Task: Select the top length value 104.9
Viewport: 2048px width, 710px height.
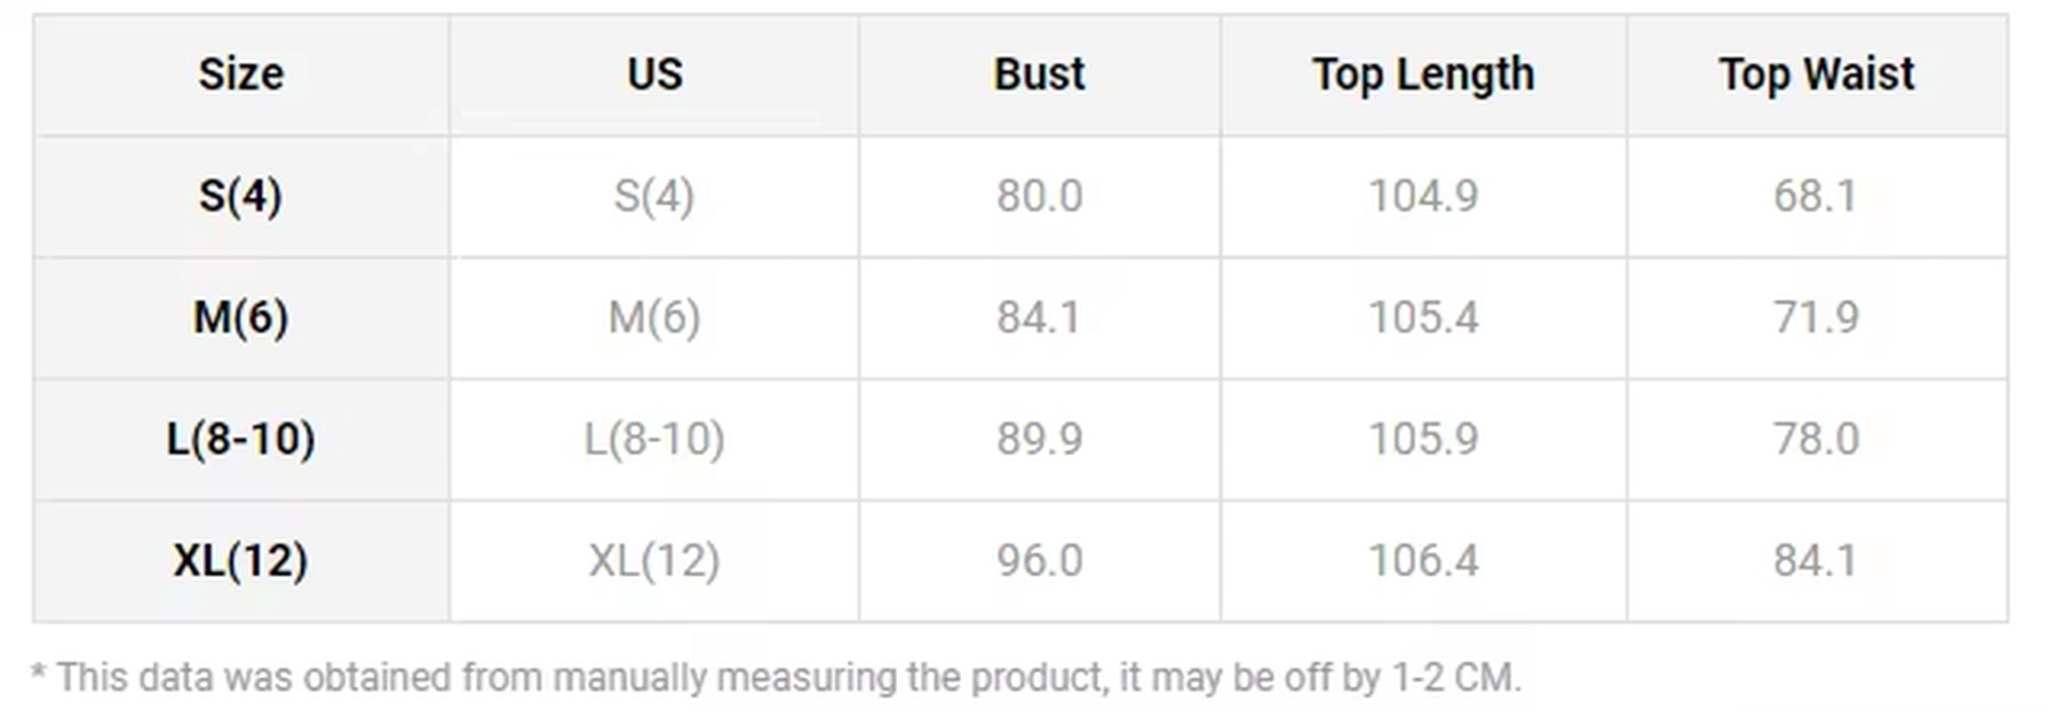Action: pyautogui.click(x=1423, y=195)
